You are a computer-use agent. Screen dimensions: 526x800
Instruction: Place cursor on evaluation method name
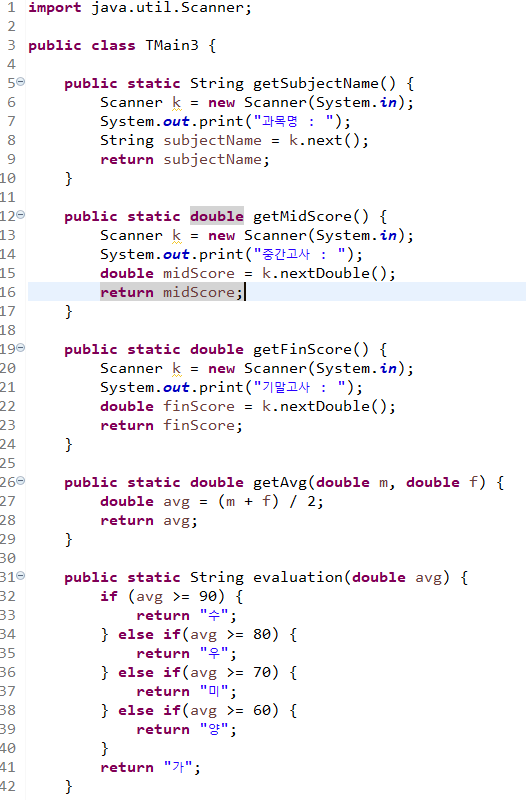298,578
